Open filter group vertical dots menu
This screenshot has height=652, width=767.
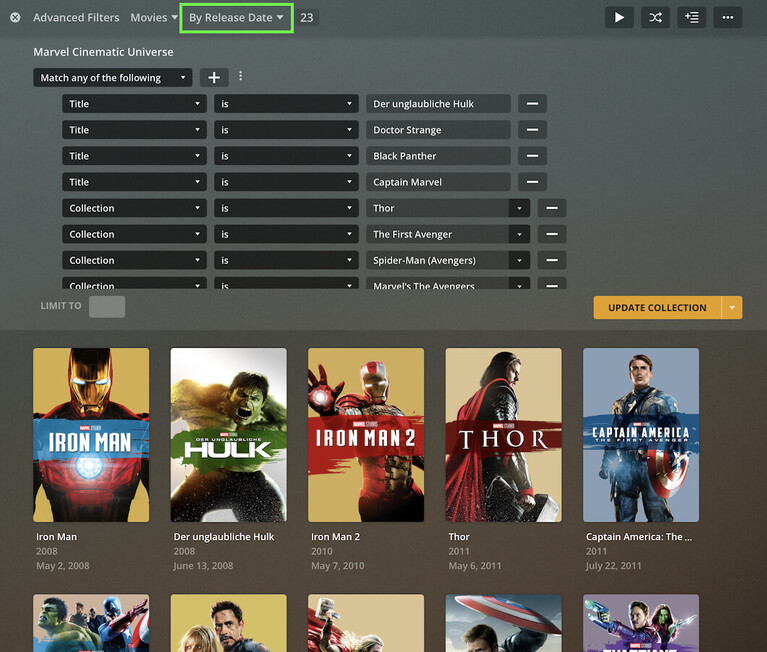pos(240,76)
